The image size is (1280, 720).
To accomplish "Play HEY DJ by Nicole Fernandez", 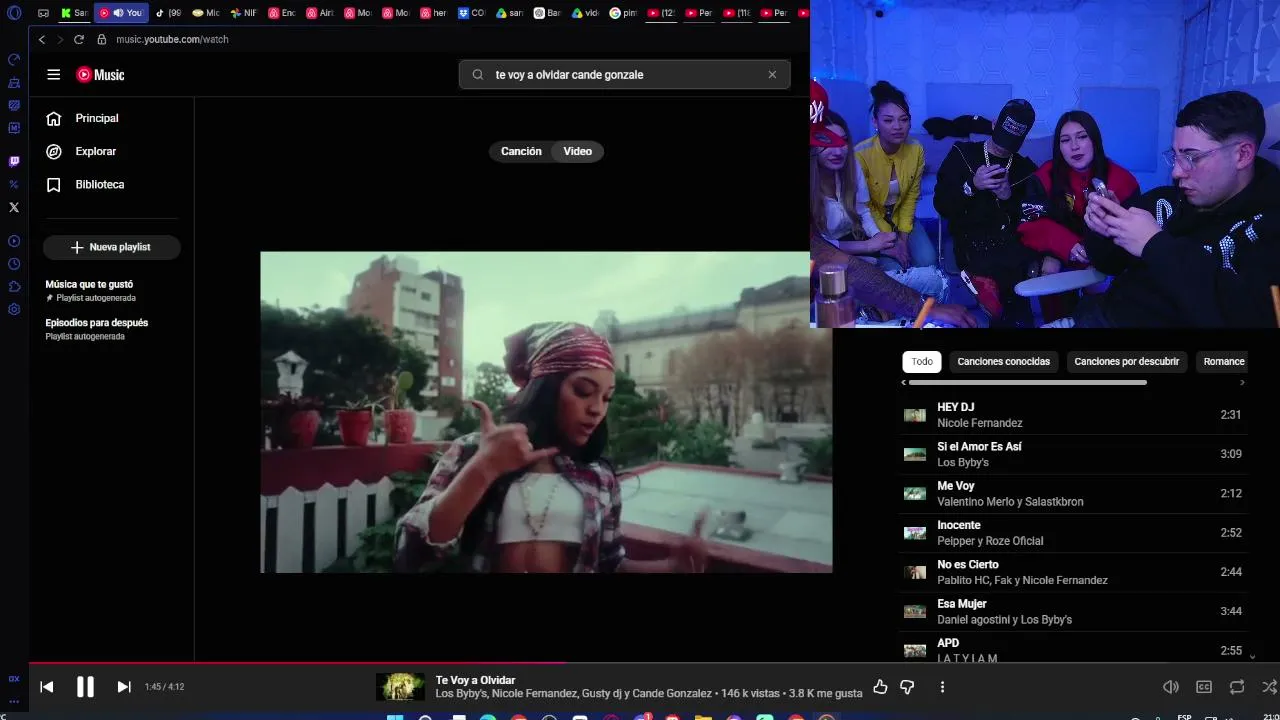I will click(1072, 415).
